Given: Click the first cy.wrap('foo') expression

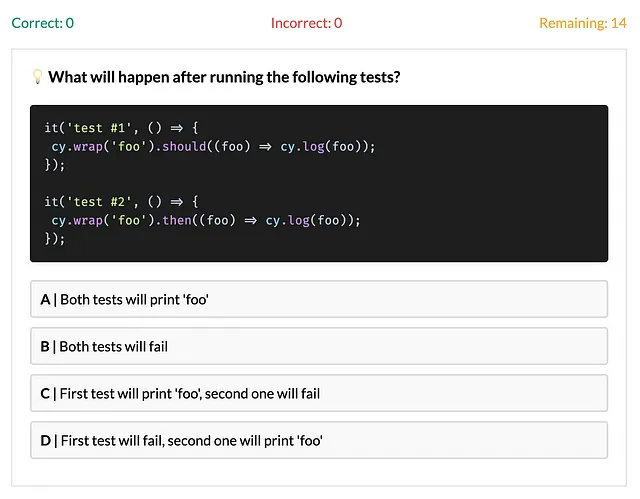Looking at the screenshot, I should [103, 146].
